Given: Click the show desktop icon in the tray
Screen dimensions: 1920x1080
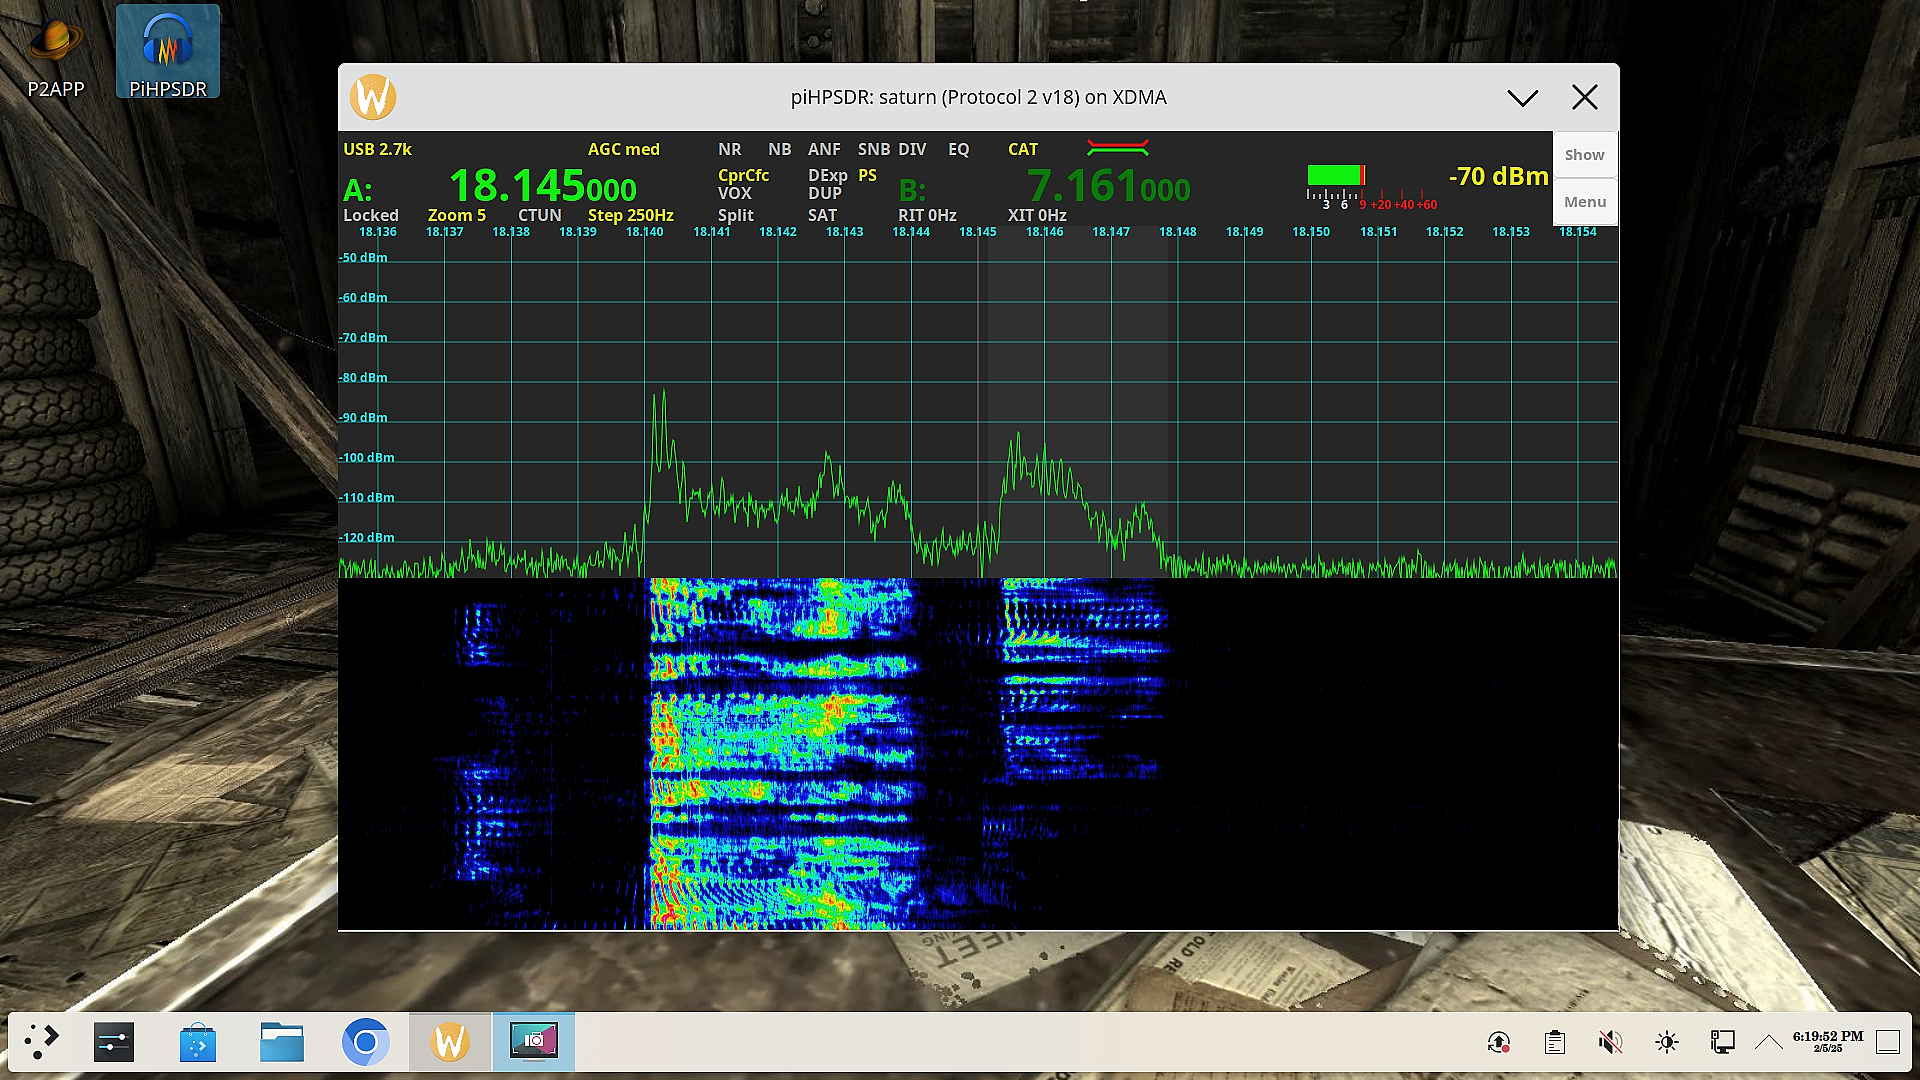Looking at the screenshot, I should 1888,1042.
